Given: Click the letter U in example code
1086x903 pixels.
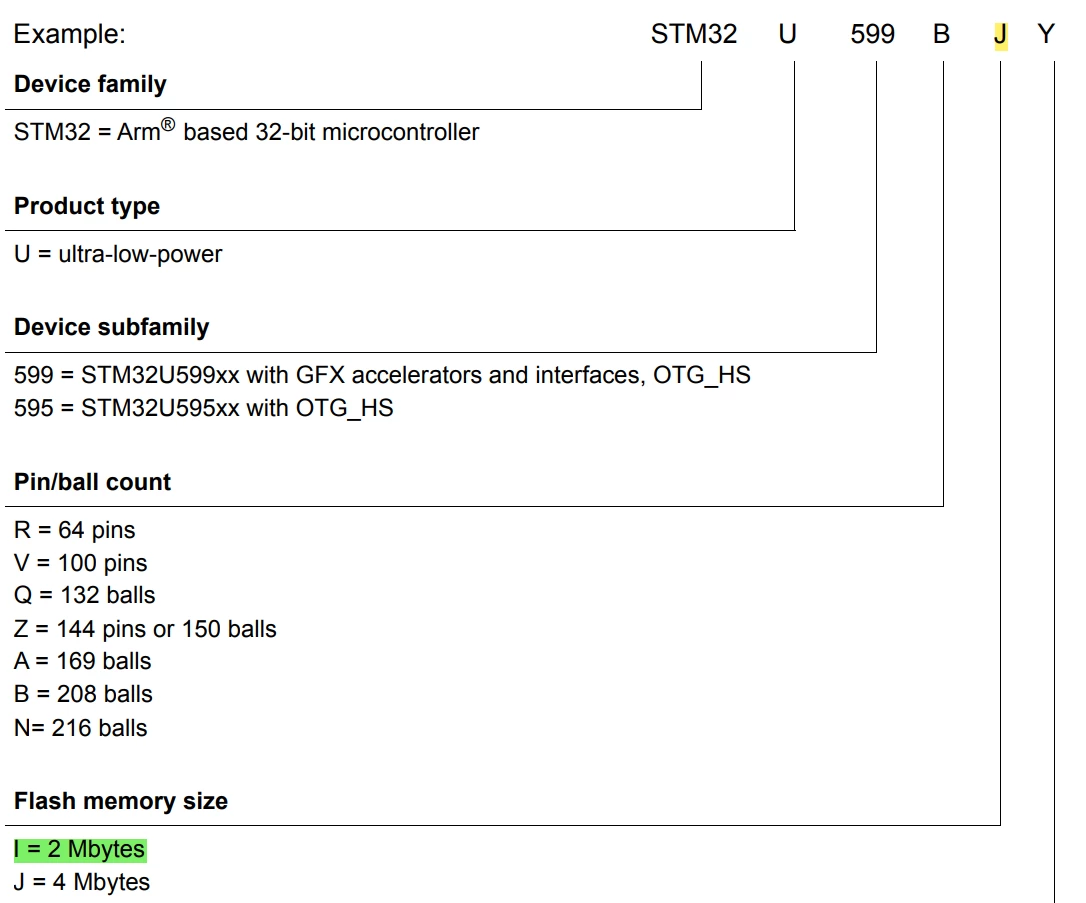Looking at the screenshot, I should click(787, 34).
